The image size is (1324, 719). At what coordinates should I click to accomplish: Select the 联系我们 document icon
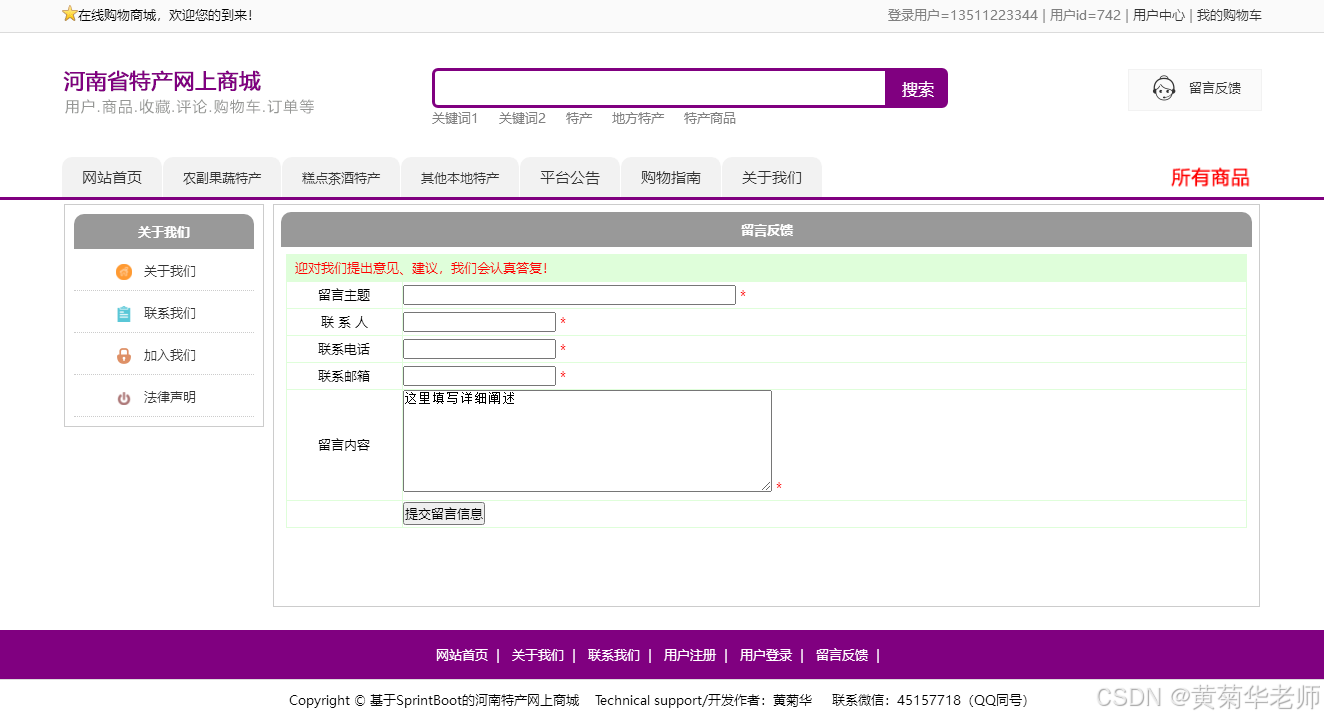coord(124,313)
